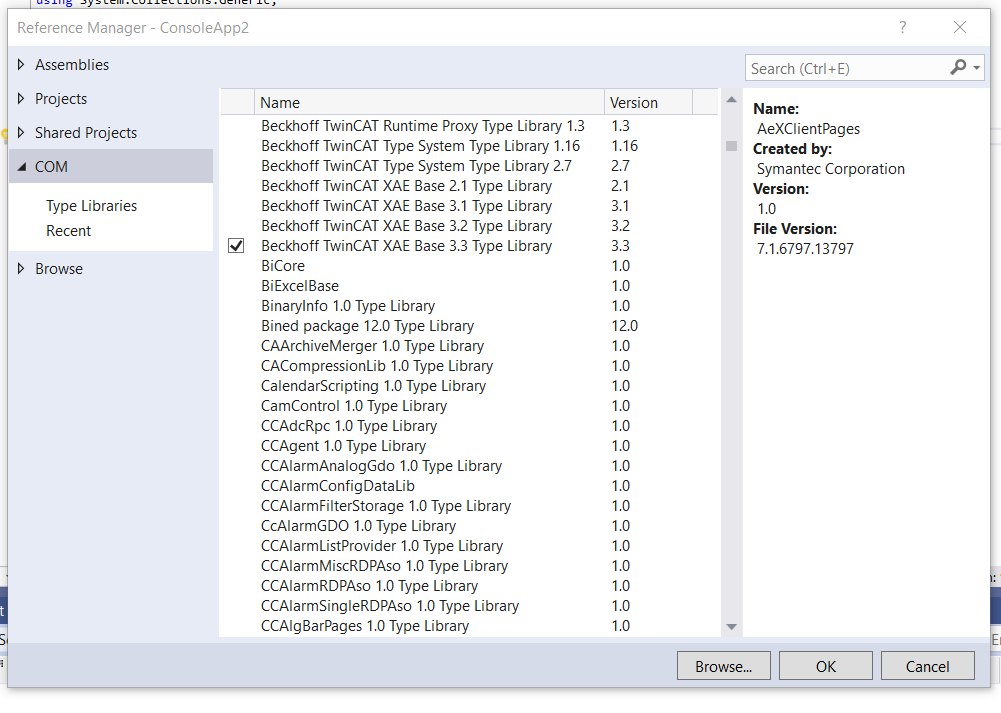Click the vertical scrollbar thumb

click(x=732, y=146)
